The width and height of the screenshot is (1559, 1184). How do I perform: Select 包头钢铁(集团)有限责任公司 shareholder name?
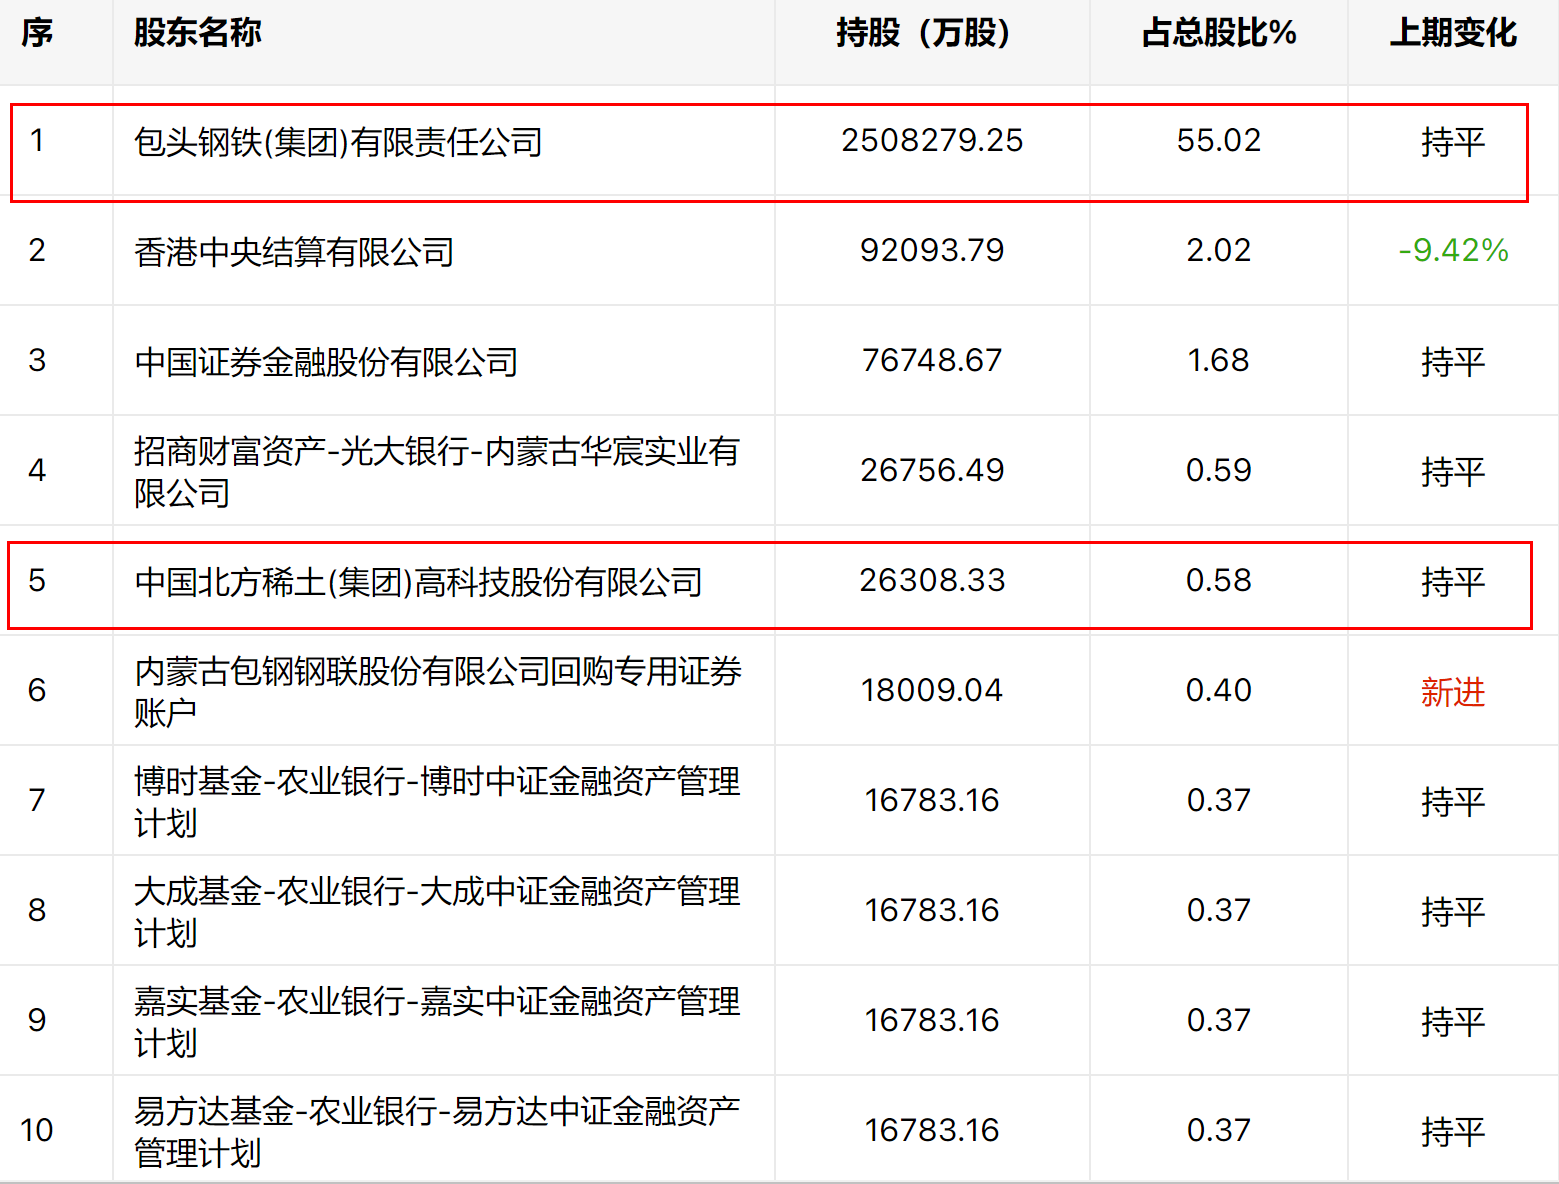coord(339,141)
